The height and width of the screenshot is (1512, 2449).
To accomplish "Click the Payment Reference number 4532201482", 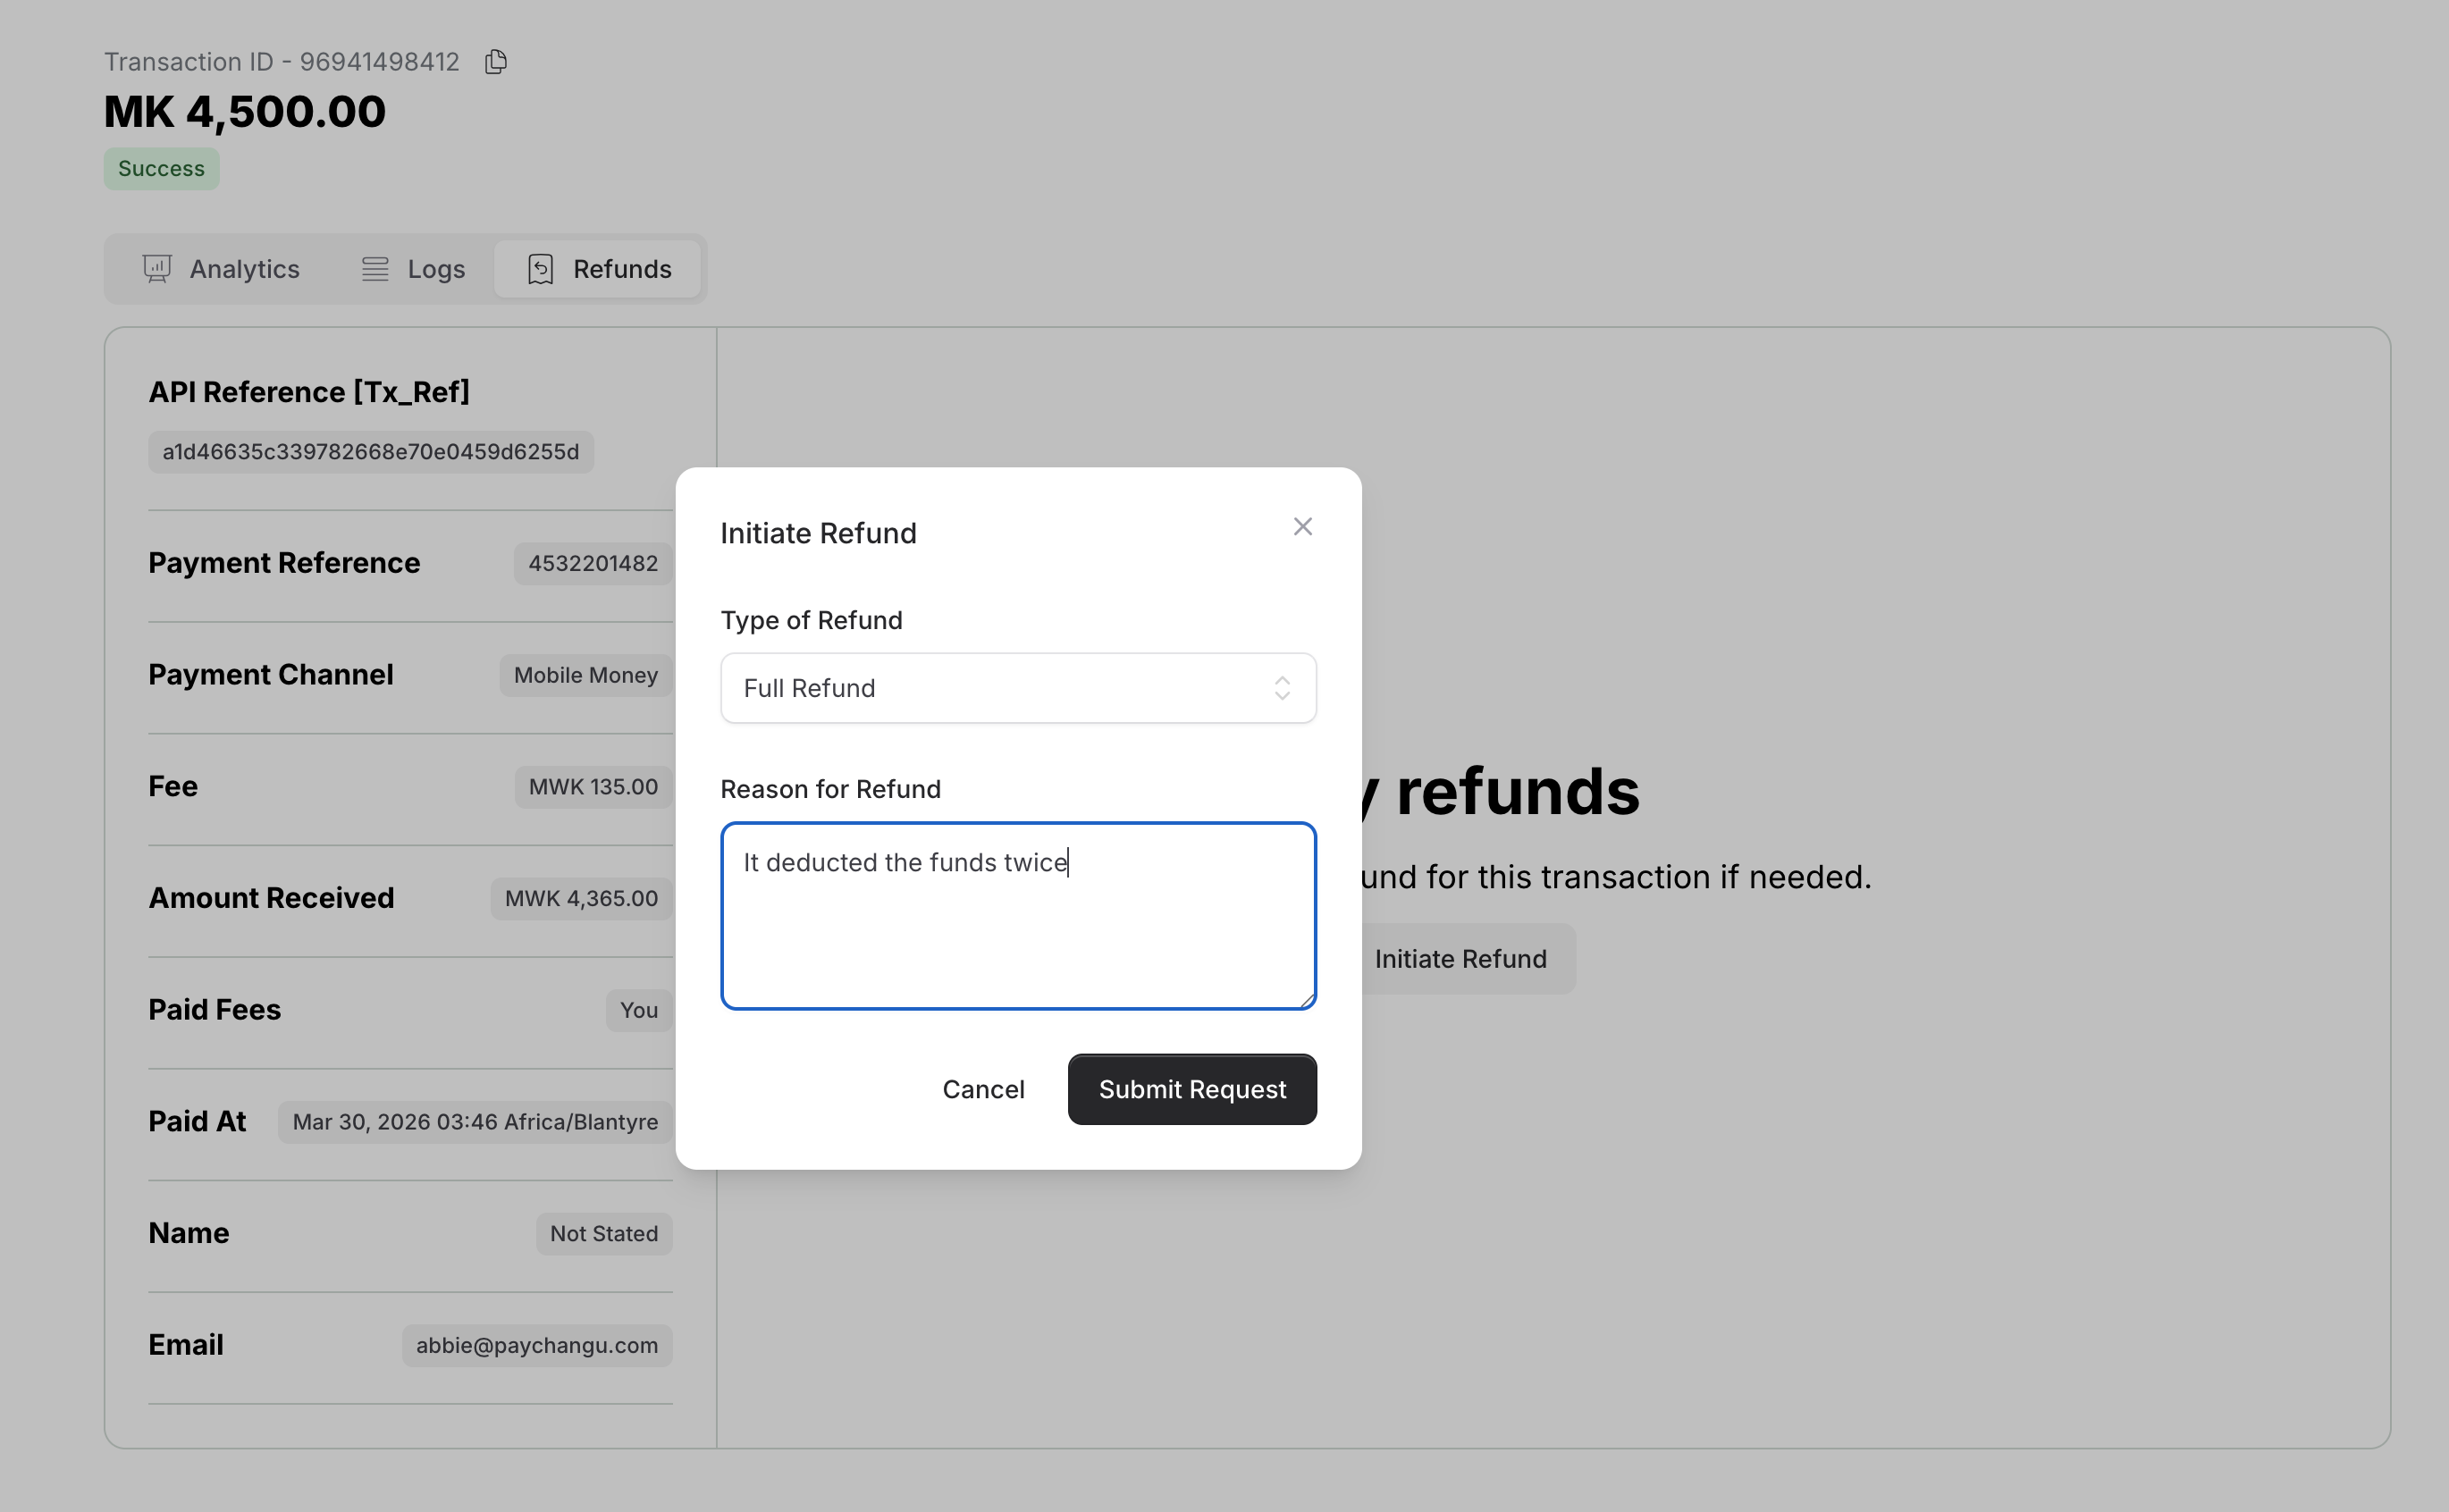I will 592,563.
